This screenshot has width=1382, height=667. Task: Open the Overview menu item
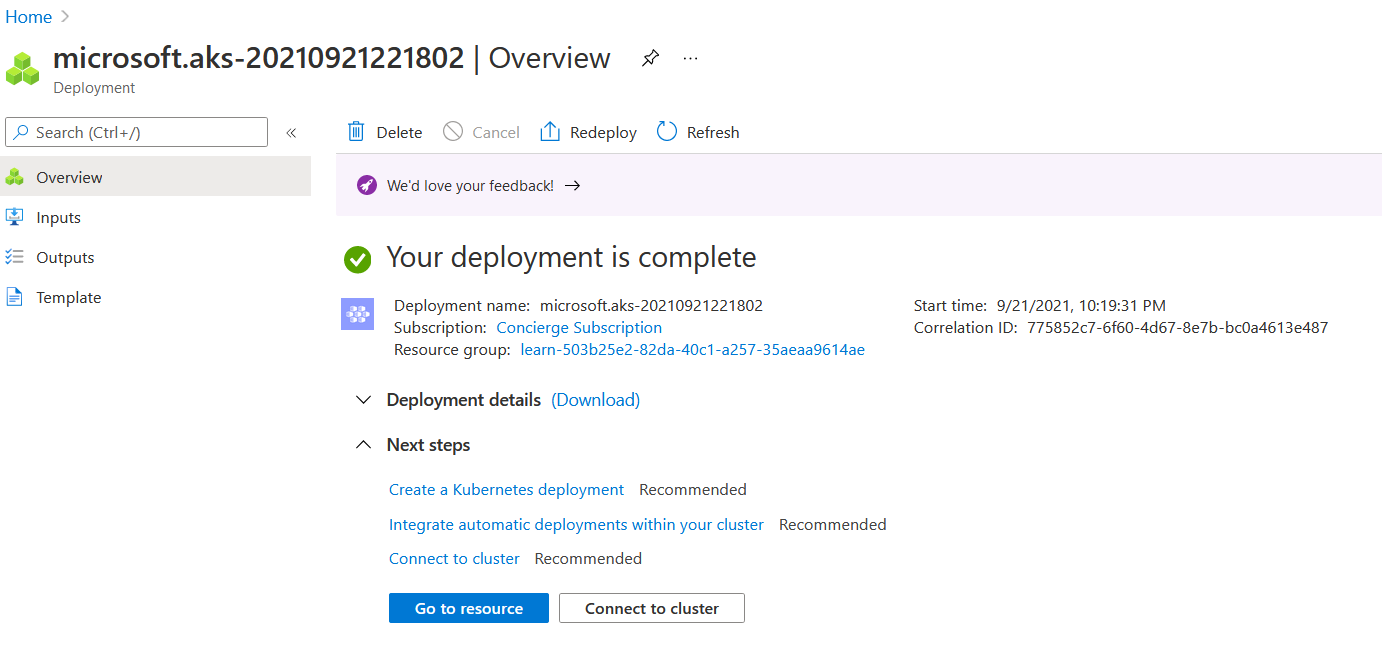pos(155,177)
